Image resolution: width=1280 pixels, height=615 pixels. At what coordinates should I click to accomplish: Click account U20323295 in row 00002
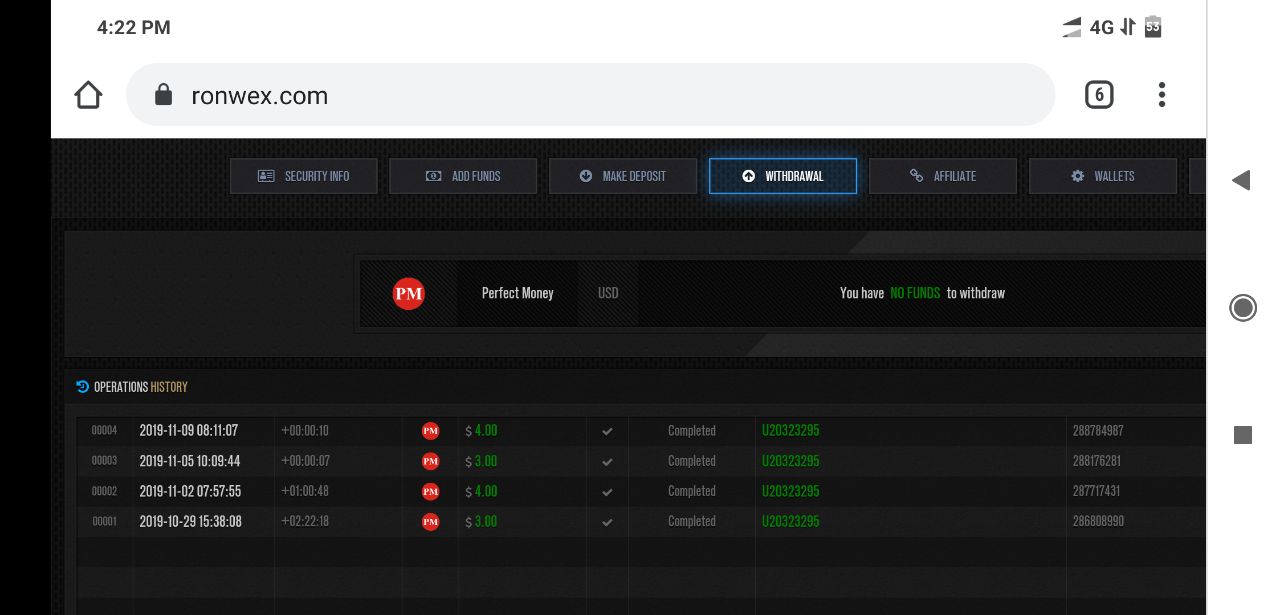pos(791,491)
